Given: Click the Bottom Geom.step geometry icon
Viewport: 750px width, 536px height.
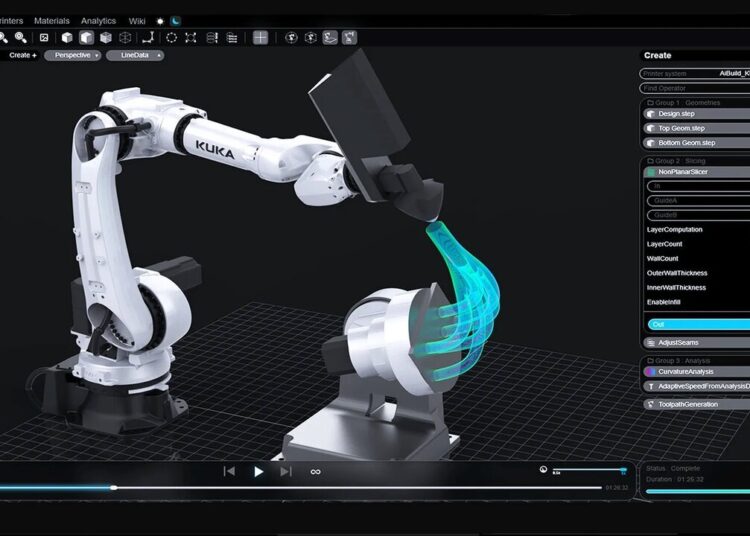Looking at the screenshot, I should click(651, 143).
